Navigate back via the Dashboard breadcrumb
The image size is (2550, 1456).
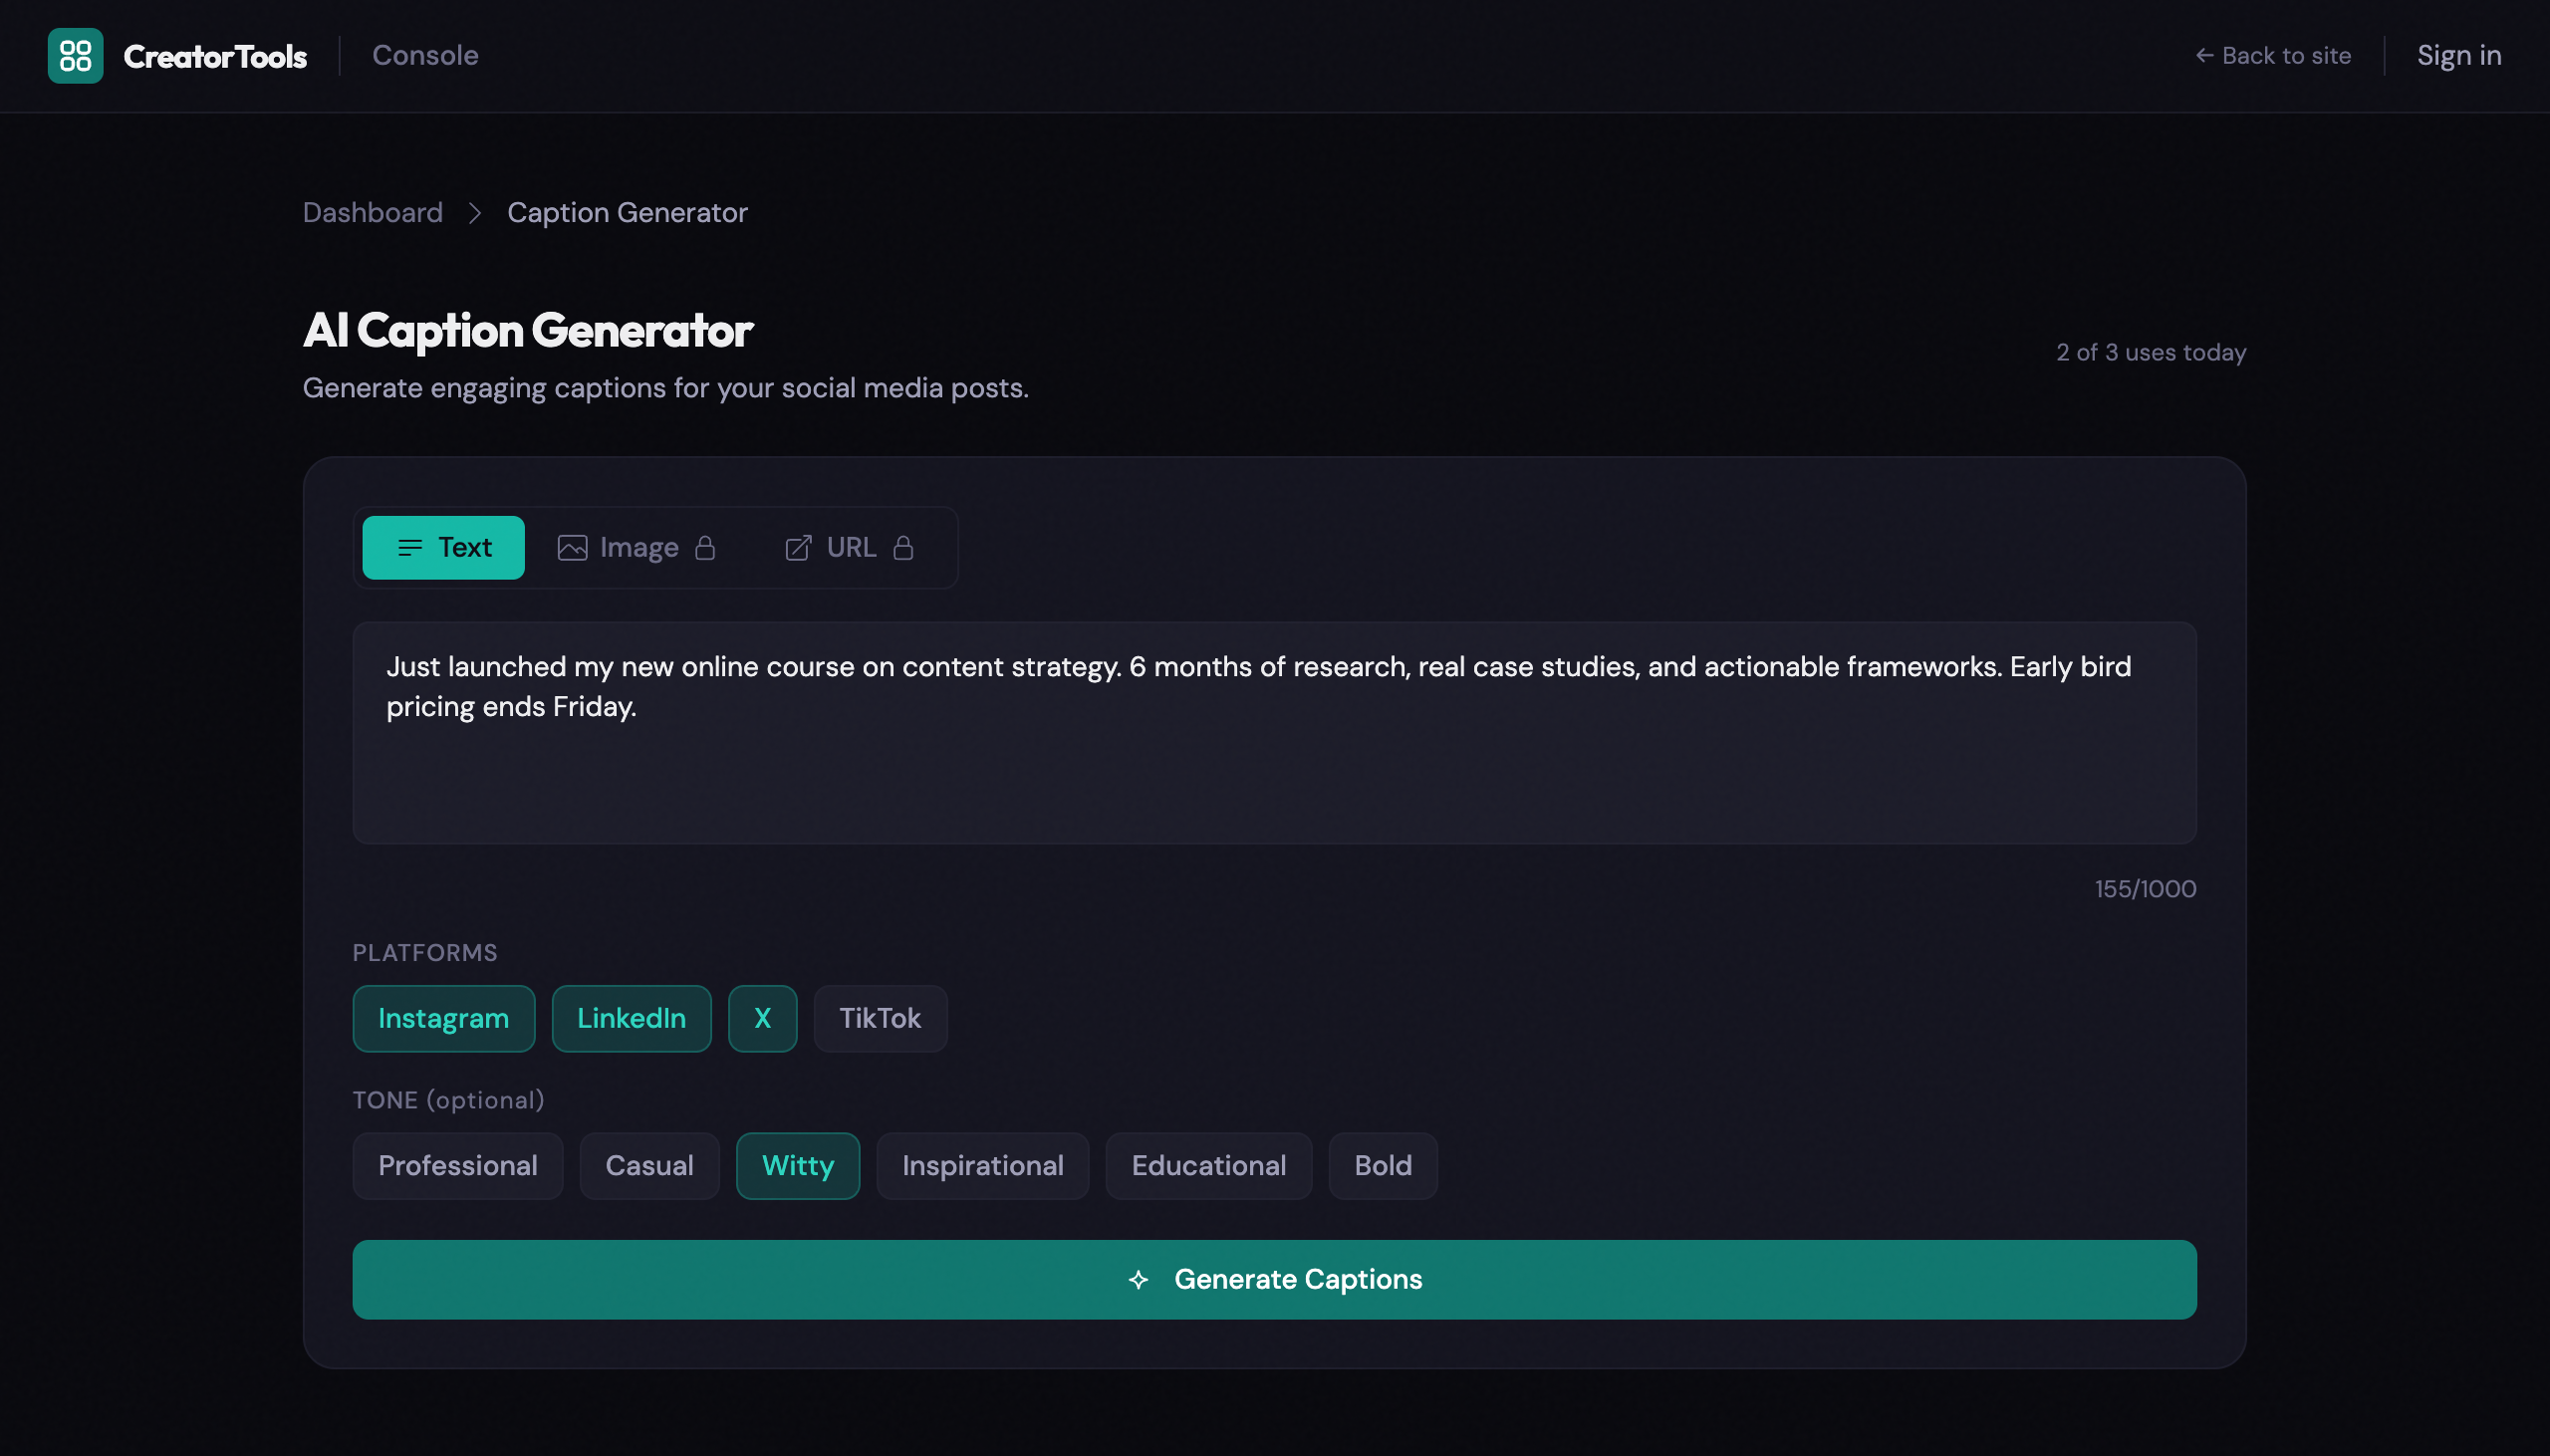click(372, 212)
